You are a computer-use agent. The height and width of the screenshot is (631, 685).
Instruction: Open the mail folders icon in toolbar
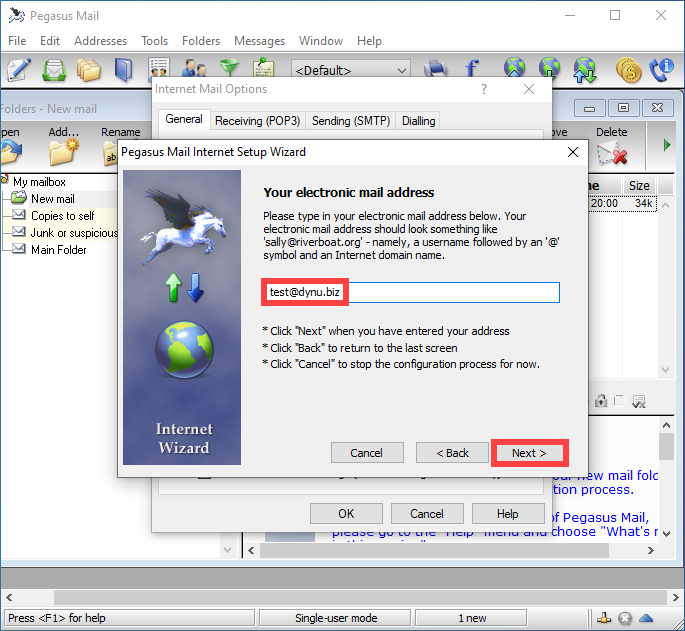point(89,69)
